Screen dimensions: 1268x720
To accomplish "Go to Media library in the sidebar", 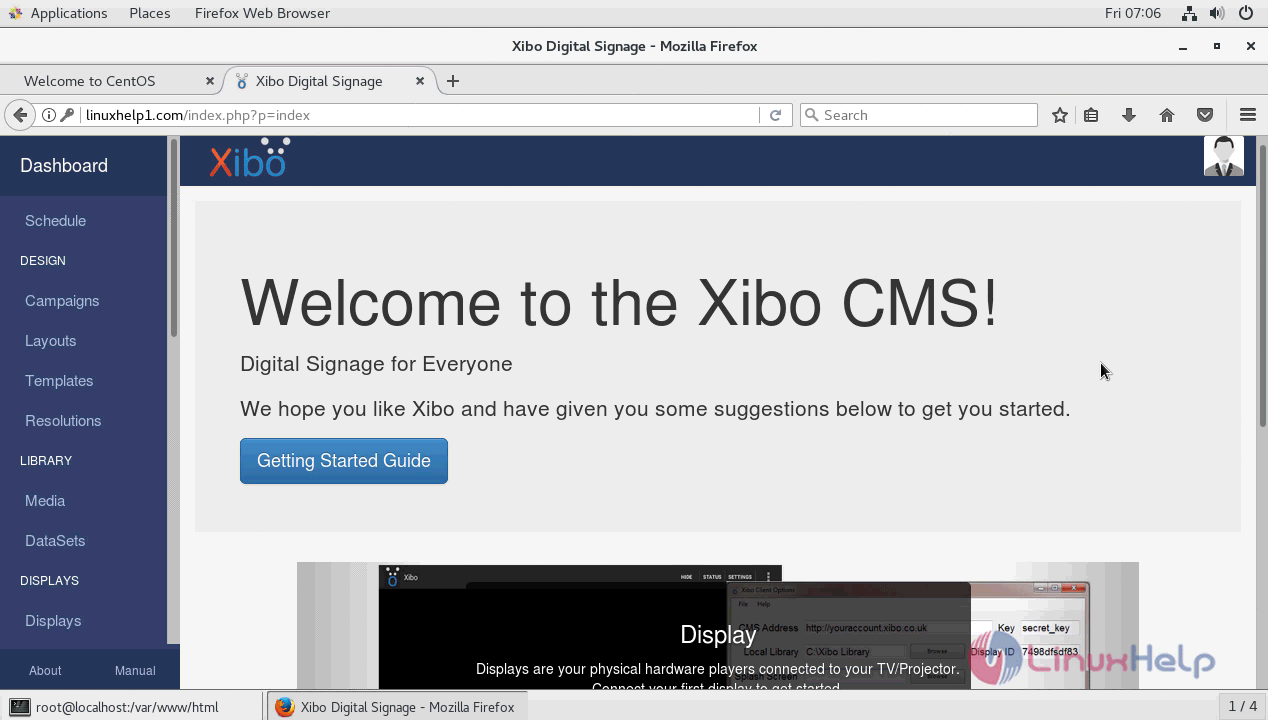I will 45,501.
